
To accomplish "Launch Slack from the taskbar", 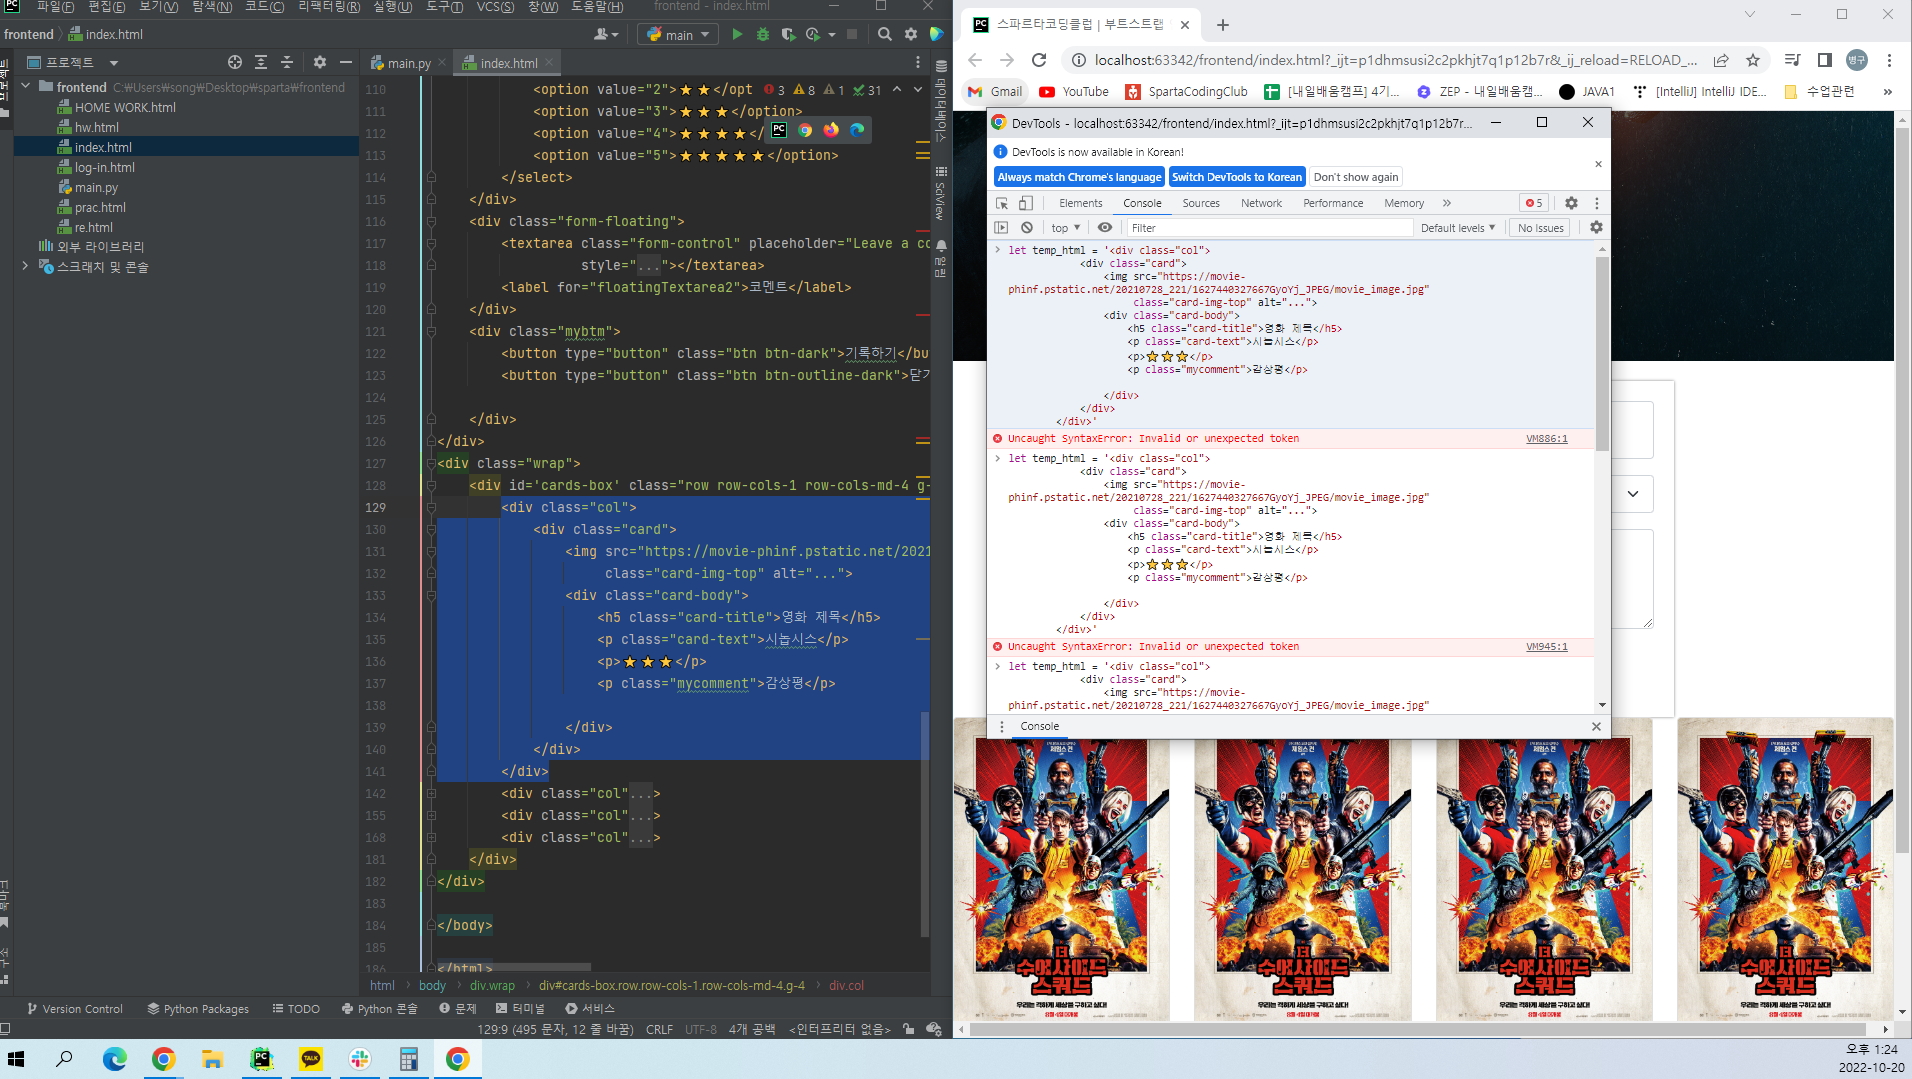I will coord(360,1059).
